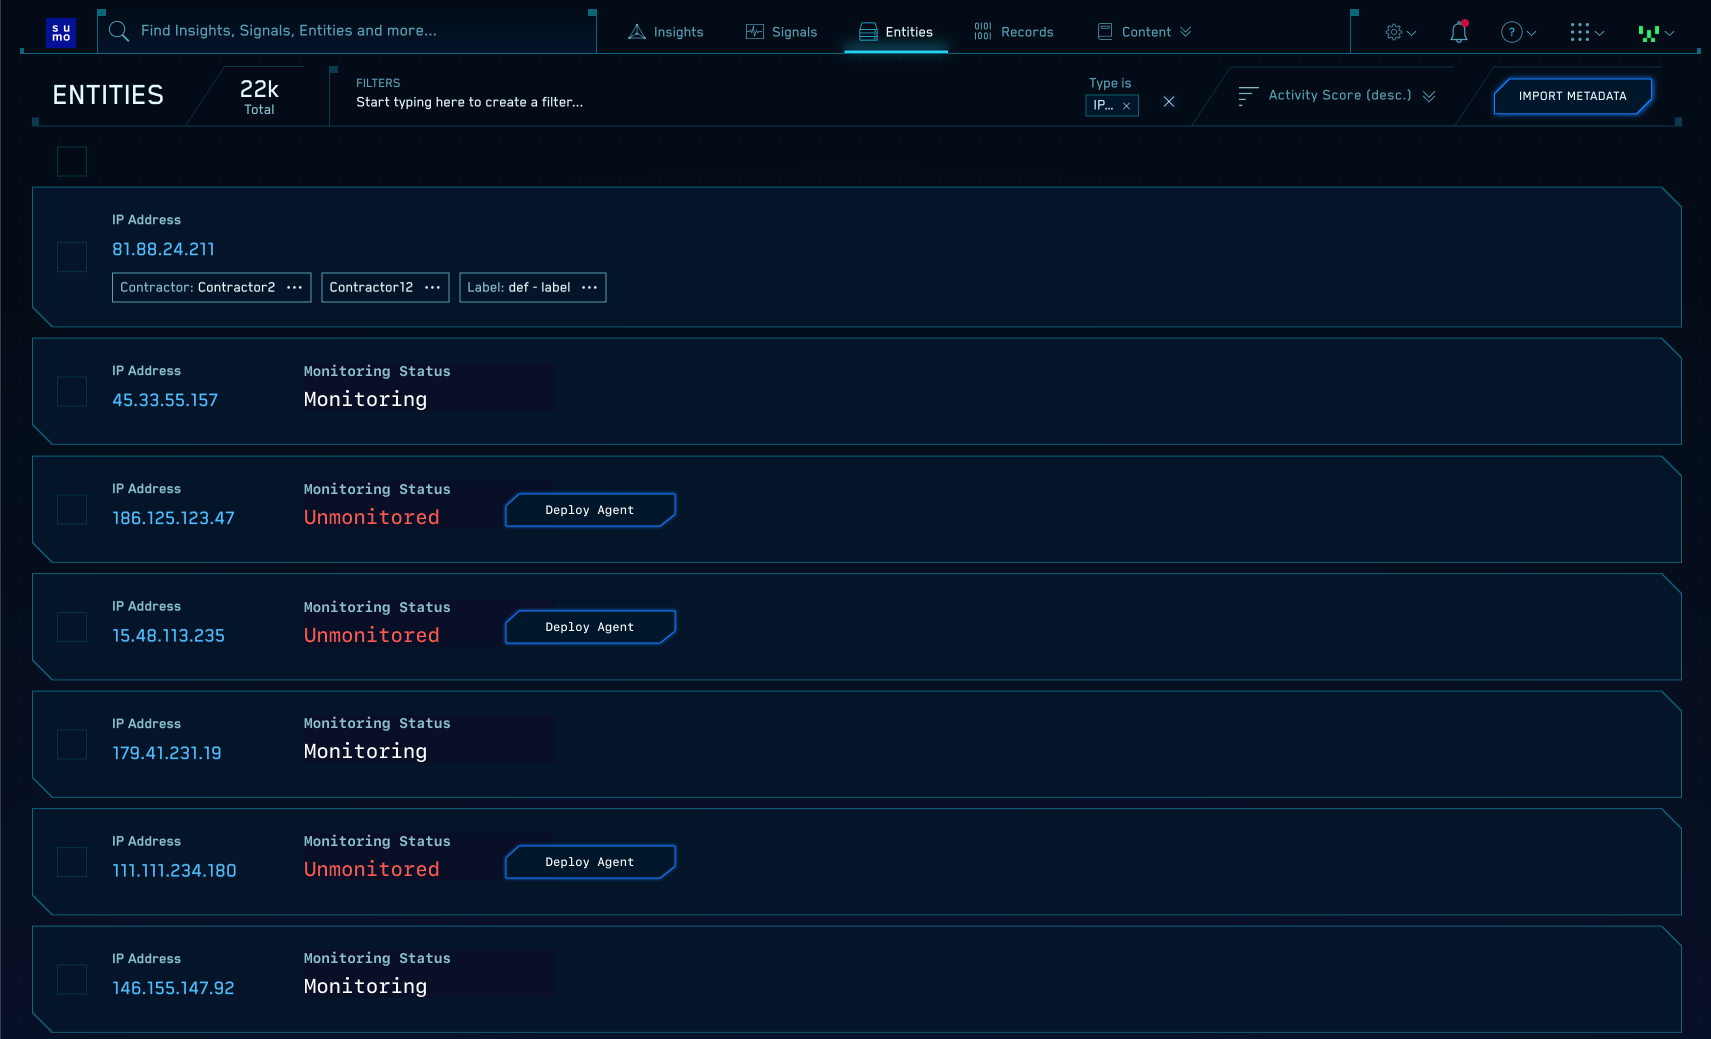Remove the IP type filter chip
Viewport: 1711px width, 1039px height.
(x=1127, y=105)
